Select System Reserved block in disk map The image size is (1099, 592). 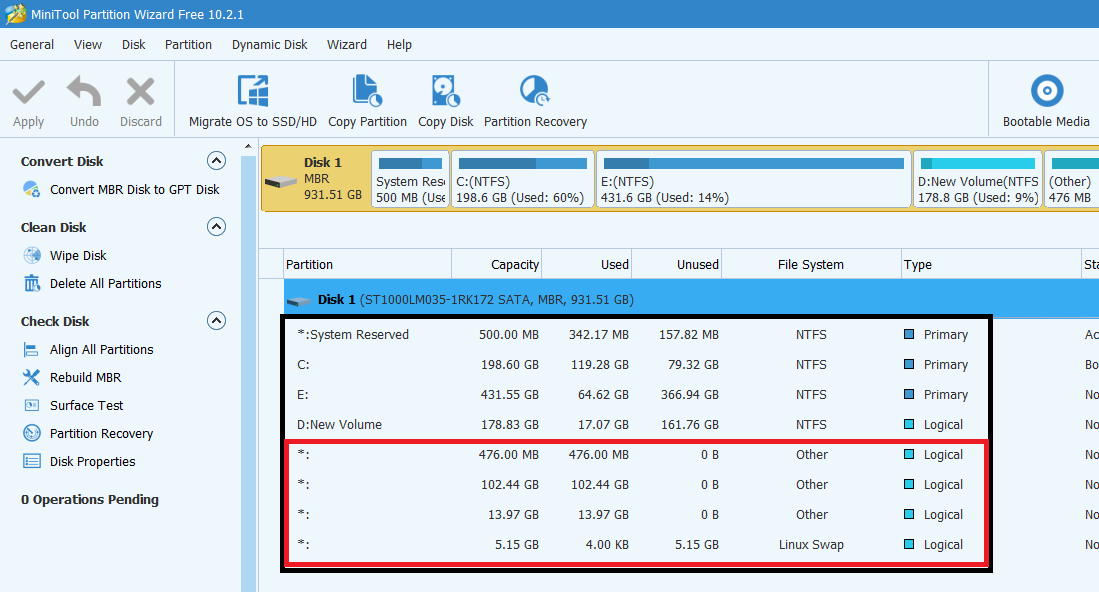[x=410, y=179]
